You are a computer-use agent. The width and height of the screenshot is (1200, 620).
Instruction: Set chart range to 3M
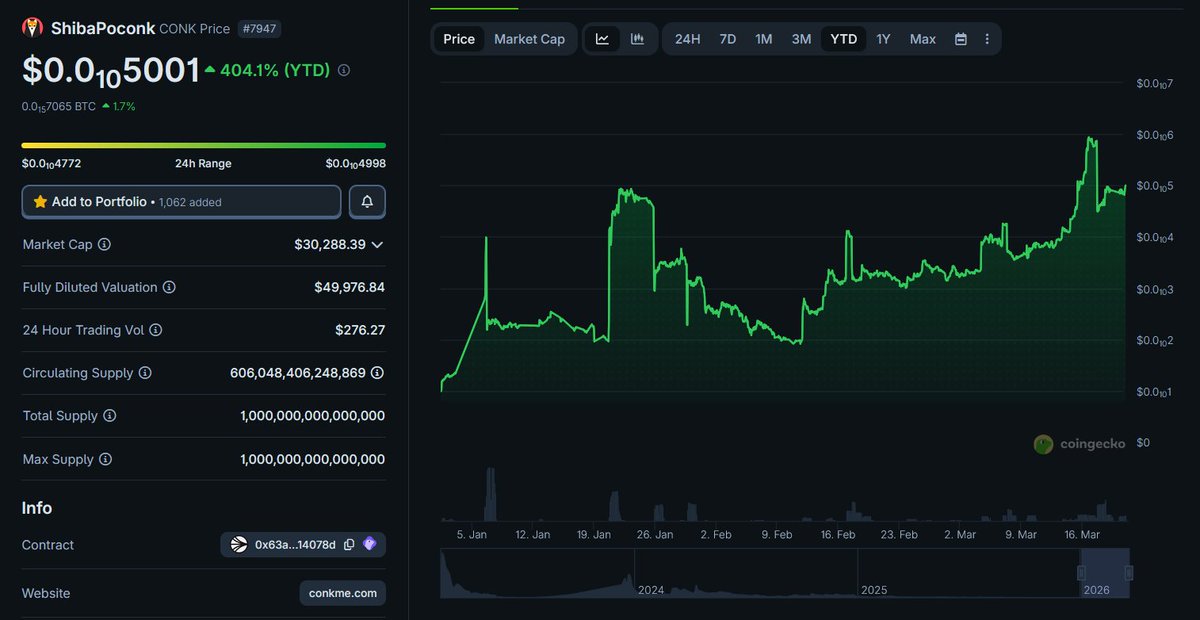[801, 39]
